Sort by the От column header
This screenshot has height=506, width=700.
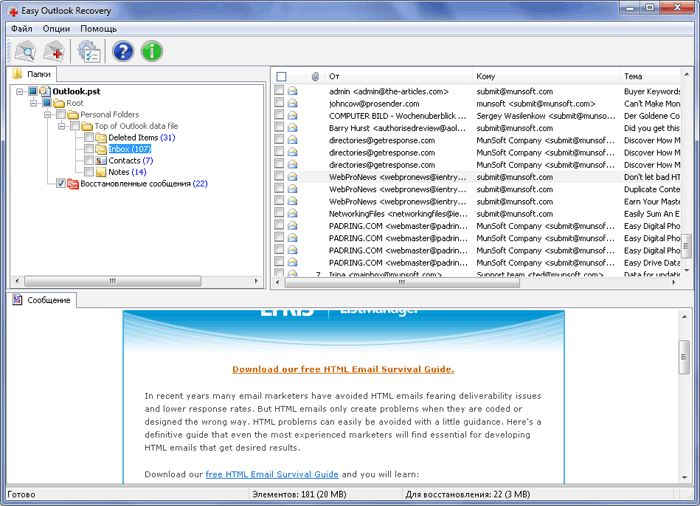pos(399,76)
